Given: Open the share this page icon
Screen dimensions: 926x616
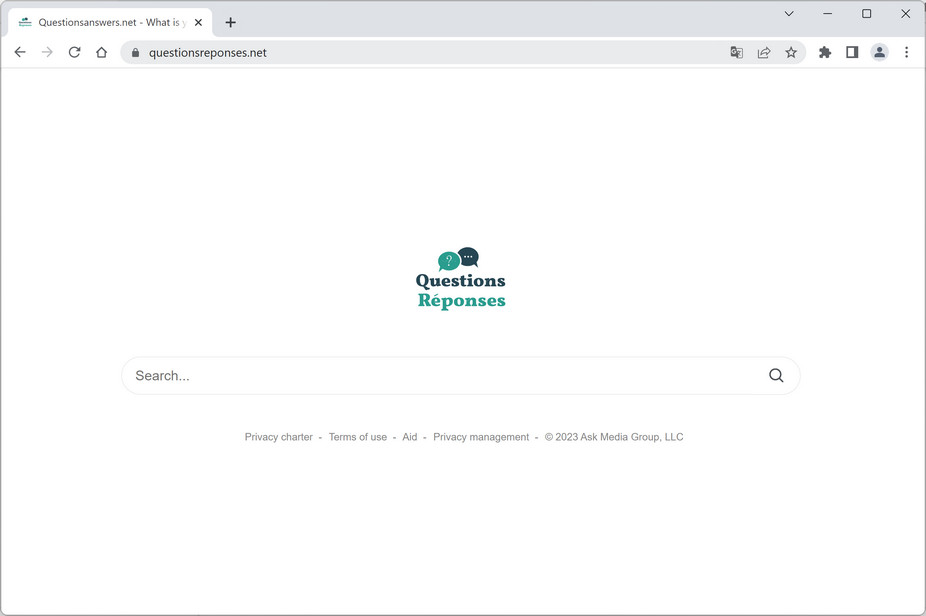Looking at the screenshot, I should tap(764, 52).
